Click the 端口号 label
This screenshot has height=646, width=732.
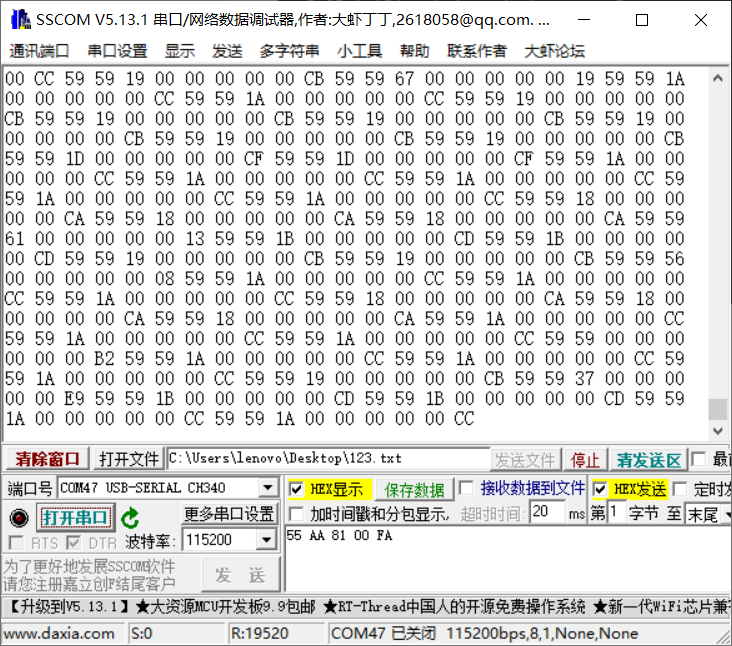coord(30,489)
